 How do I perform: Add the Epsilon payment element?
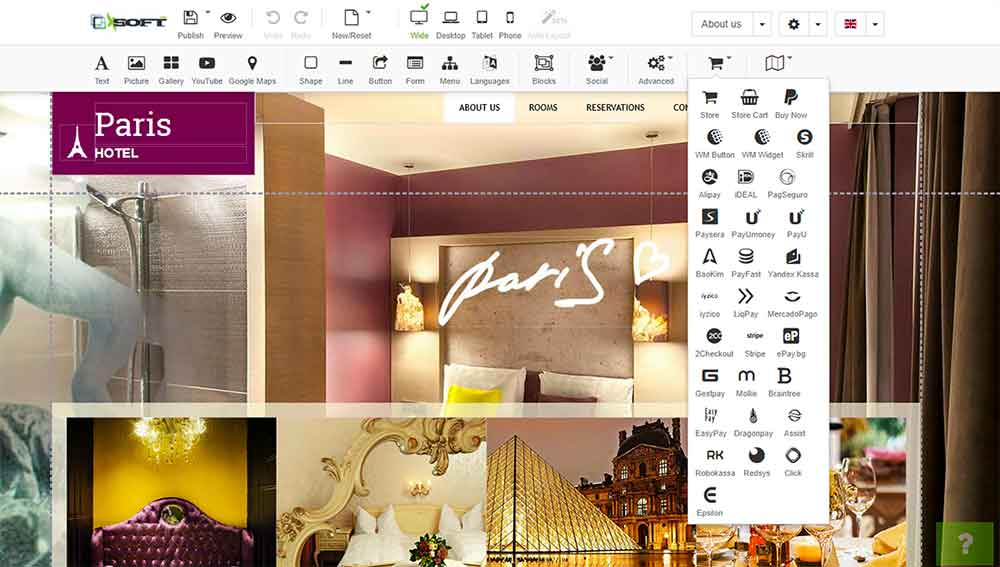(x=710, y=502)
